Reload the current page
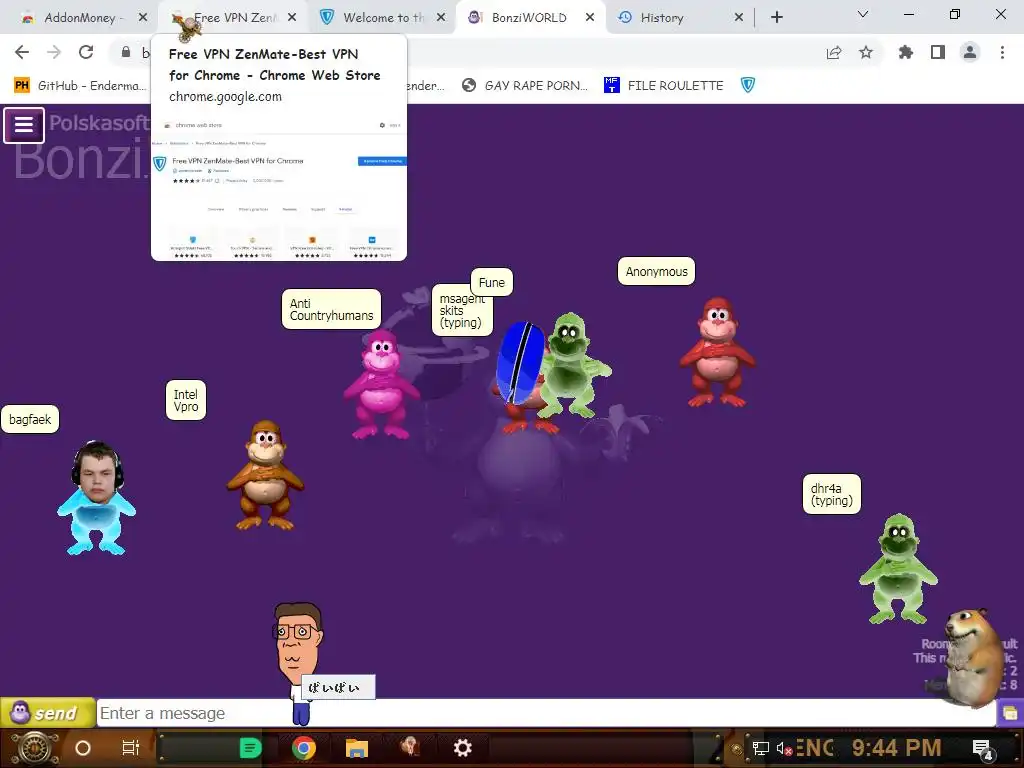The height and width of the screenshot is (768, 1024). point(86,52)
